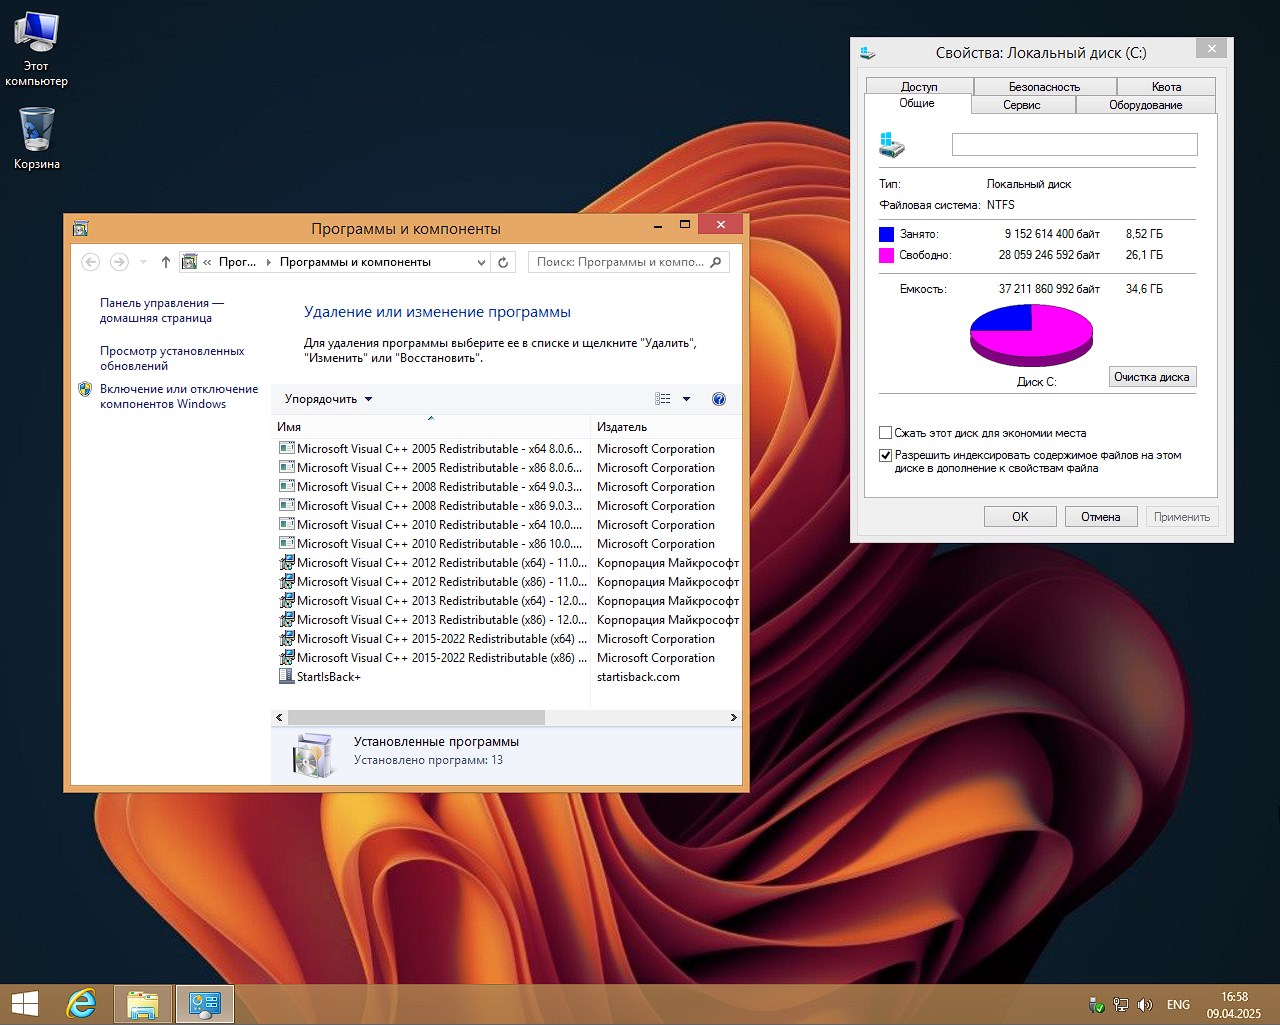Screen dimensions: 1280x1025
Task: Click the control panel icon in address bar
Action: click(190, 262)
